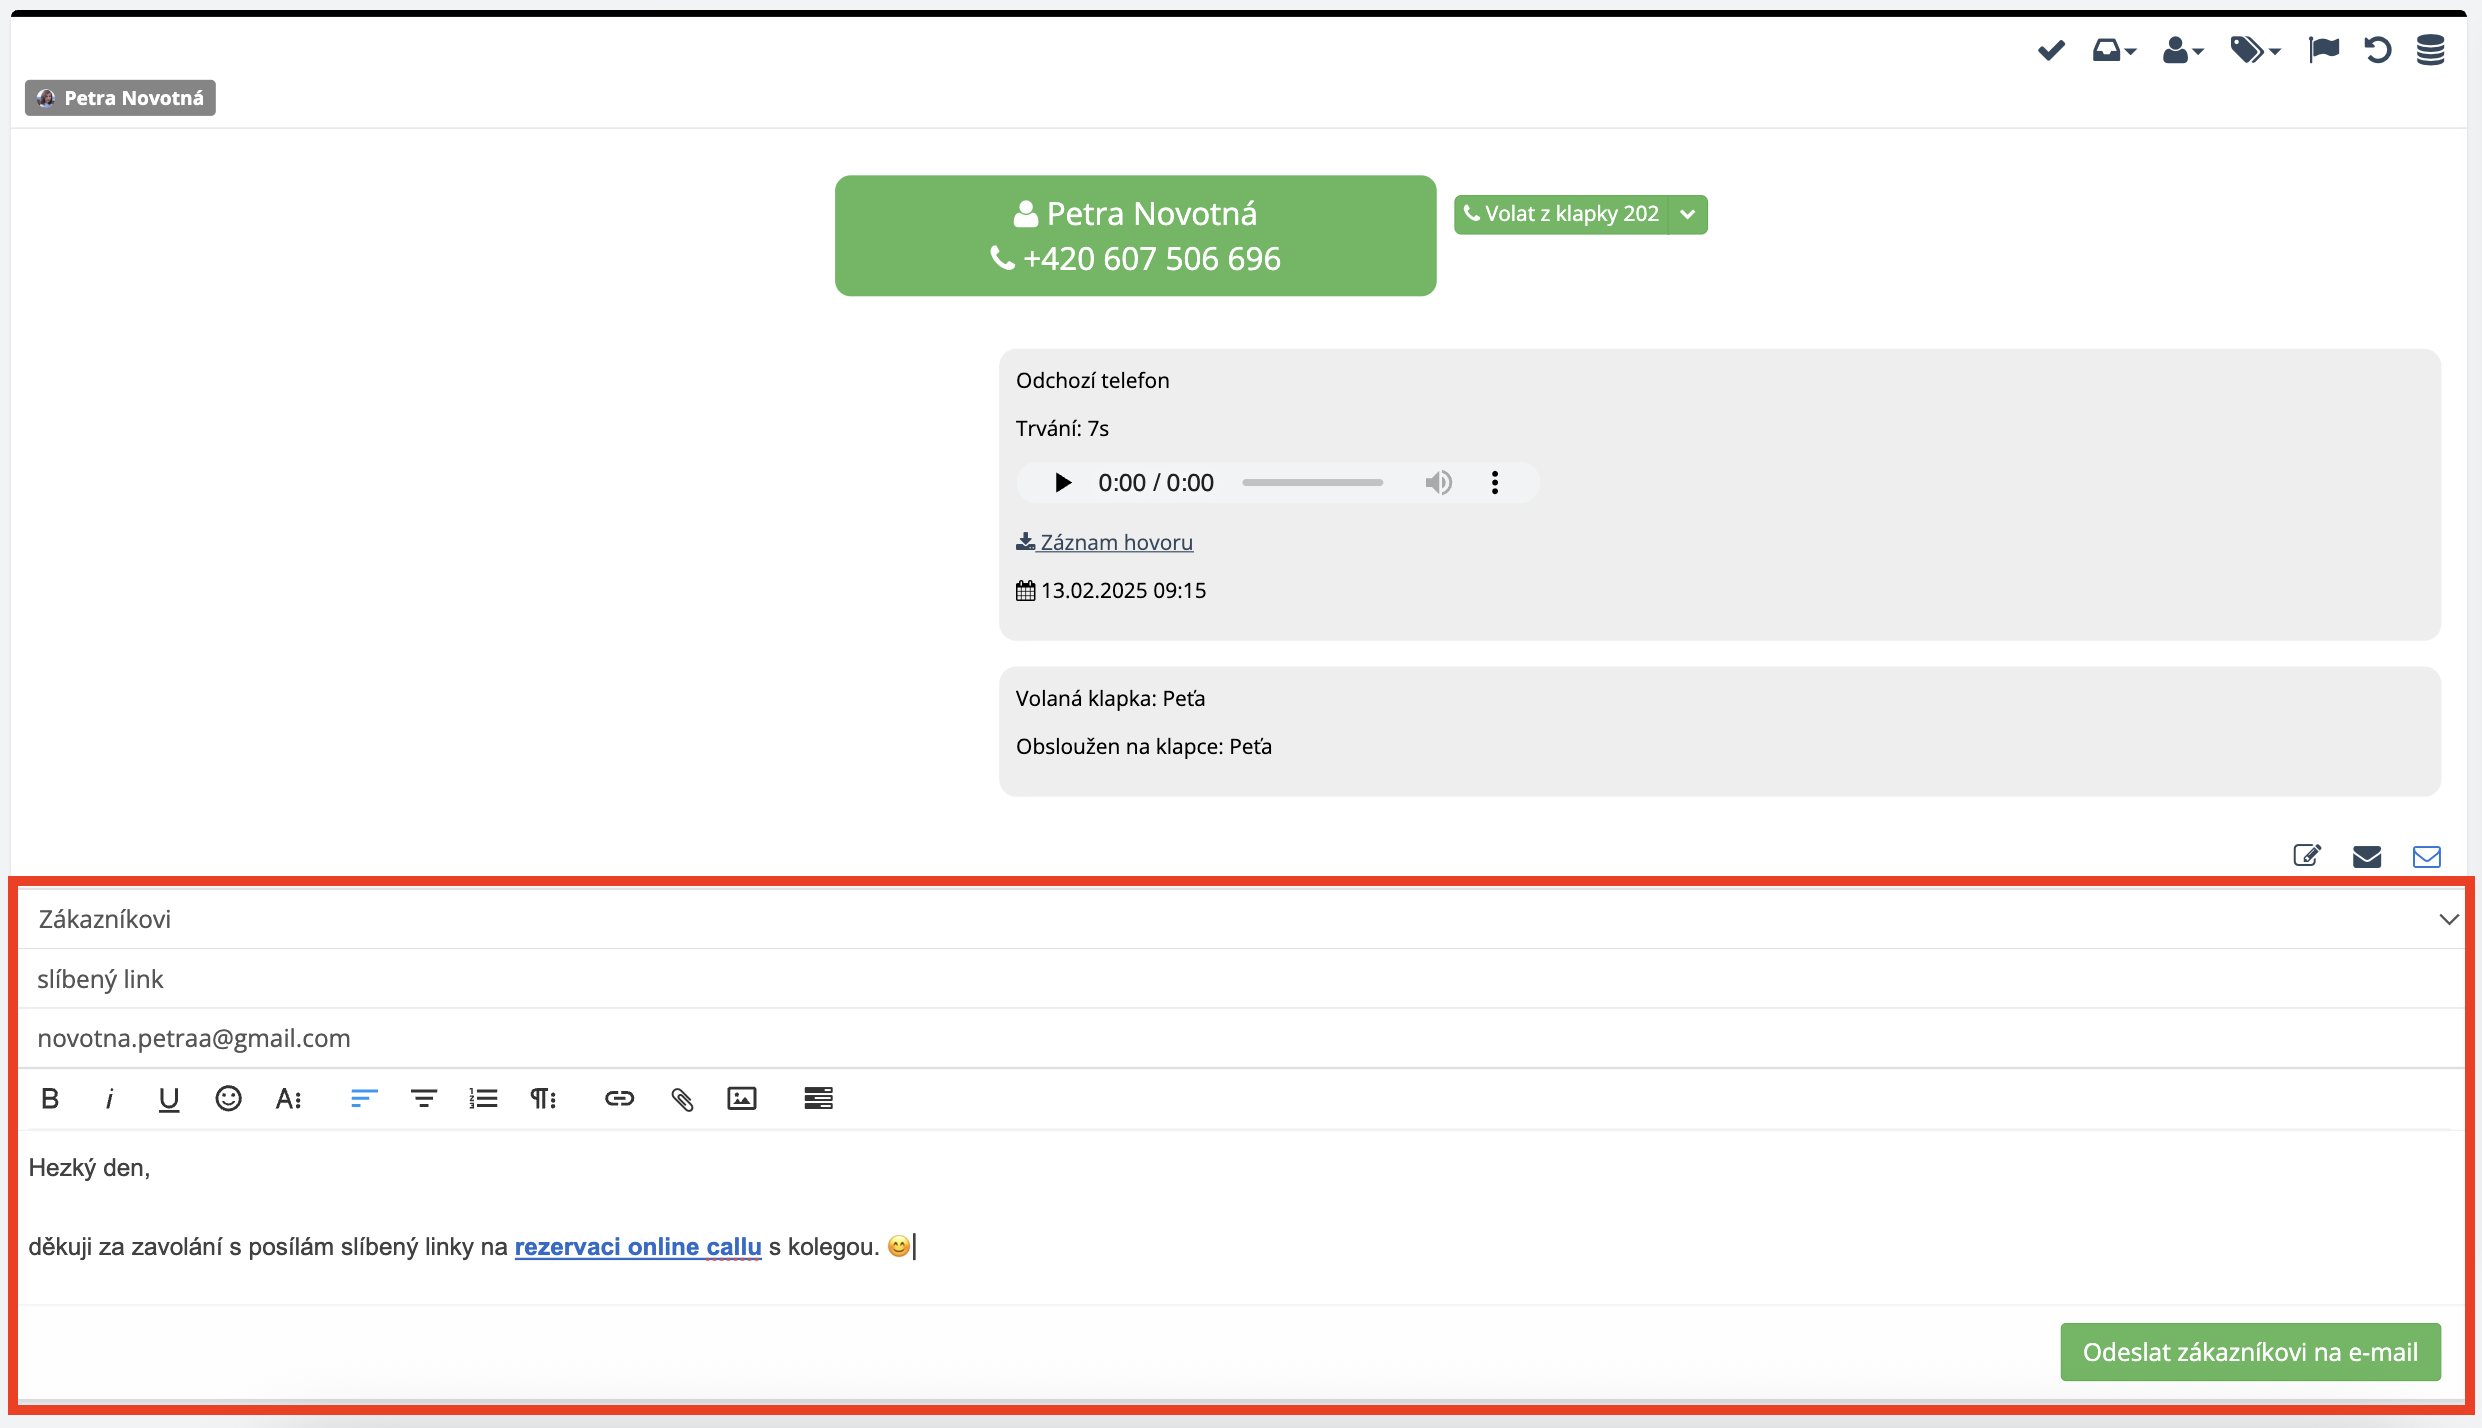Image resolution: width=2482 pixels, height=1428 pixels.
Task: Insert image into message
Action: pos(741,1099)
